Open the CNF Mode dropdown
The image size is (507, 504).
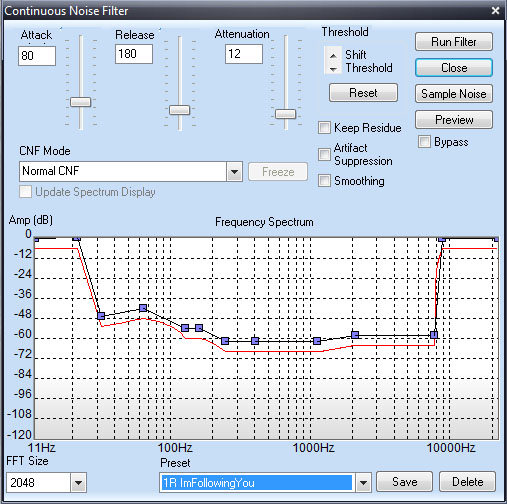coord(235,172)
